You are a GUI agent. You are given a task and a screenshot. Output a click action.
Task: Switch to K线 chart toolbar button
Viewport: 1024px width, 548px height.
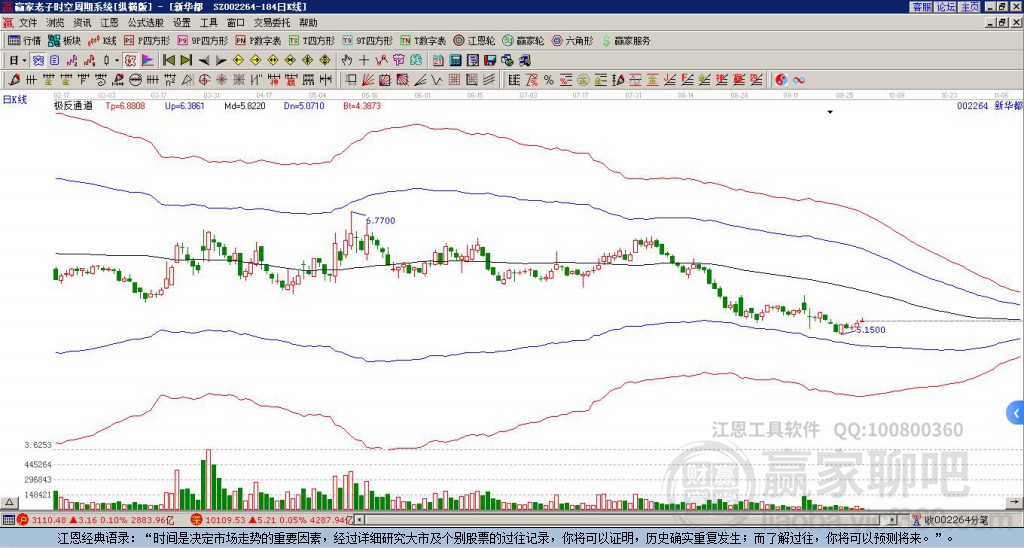click(x=102, y=40)
